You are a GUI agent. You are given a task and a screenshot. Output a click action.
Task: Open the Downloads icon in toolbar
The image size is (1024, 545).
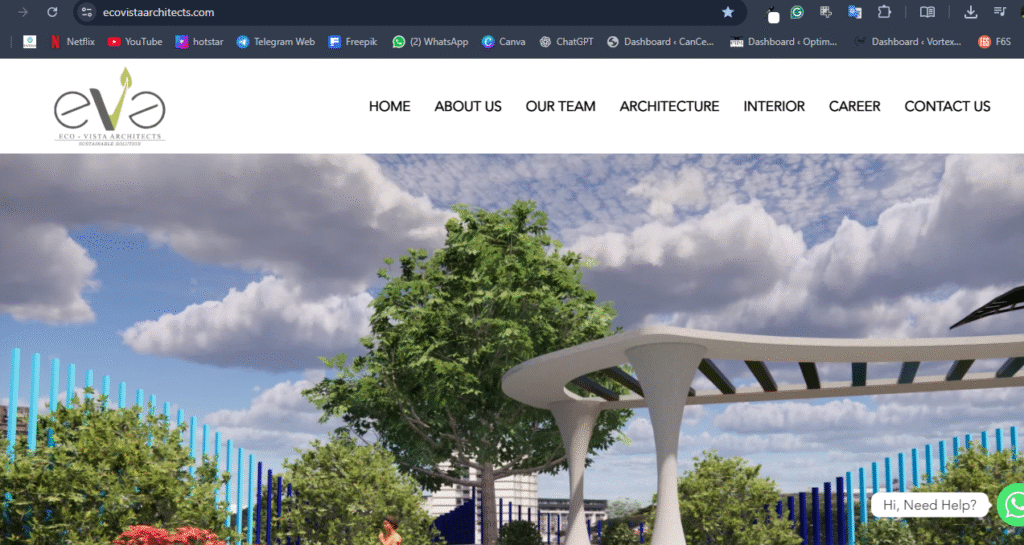(970, 12)
